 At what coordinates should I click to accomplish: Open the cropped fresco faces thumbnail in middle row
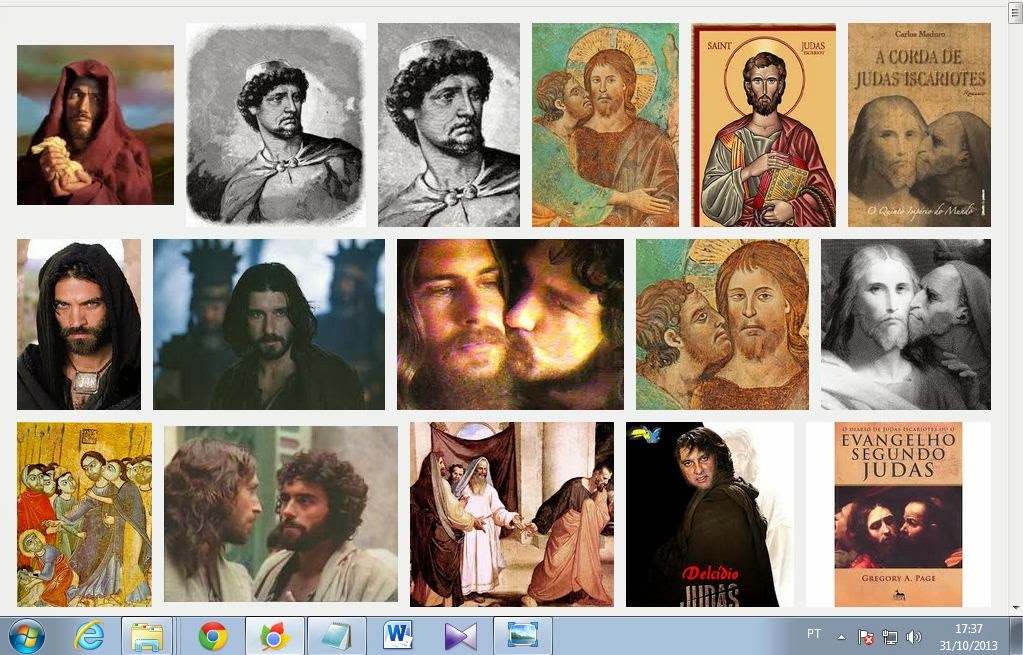(722, 324)
